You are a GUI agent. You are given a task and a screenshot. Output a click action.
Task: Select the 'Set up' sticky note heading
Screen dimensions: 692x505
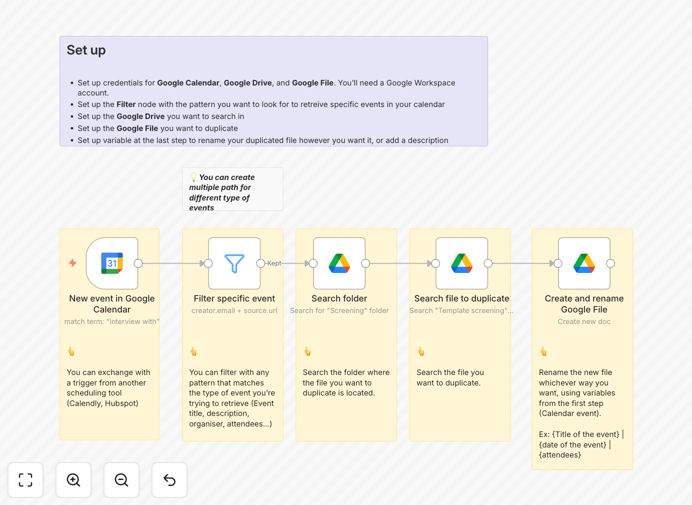[86, 50]
